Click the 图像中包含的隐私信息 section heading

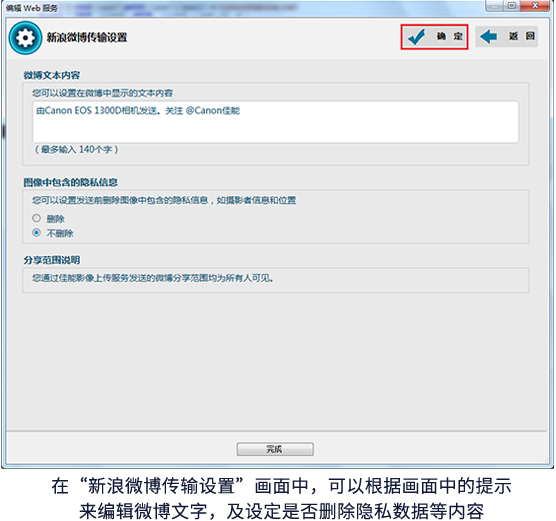click(70, 182)
